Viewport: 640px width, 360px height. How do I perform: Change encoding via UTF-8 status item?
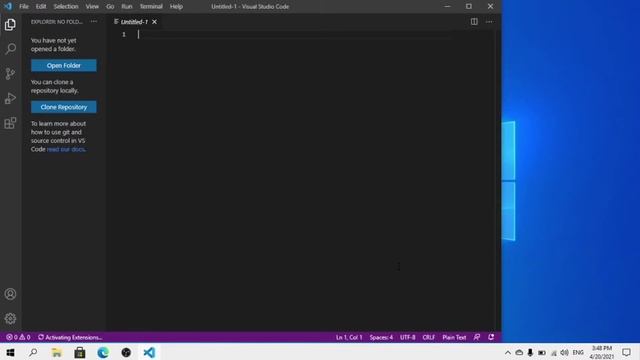tap(407, 337)
